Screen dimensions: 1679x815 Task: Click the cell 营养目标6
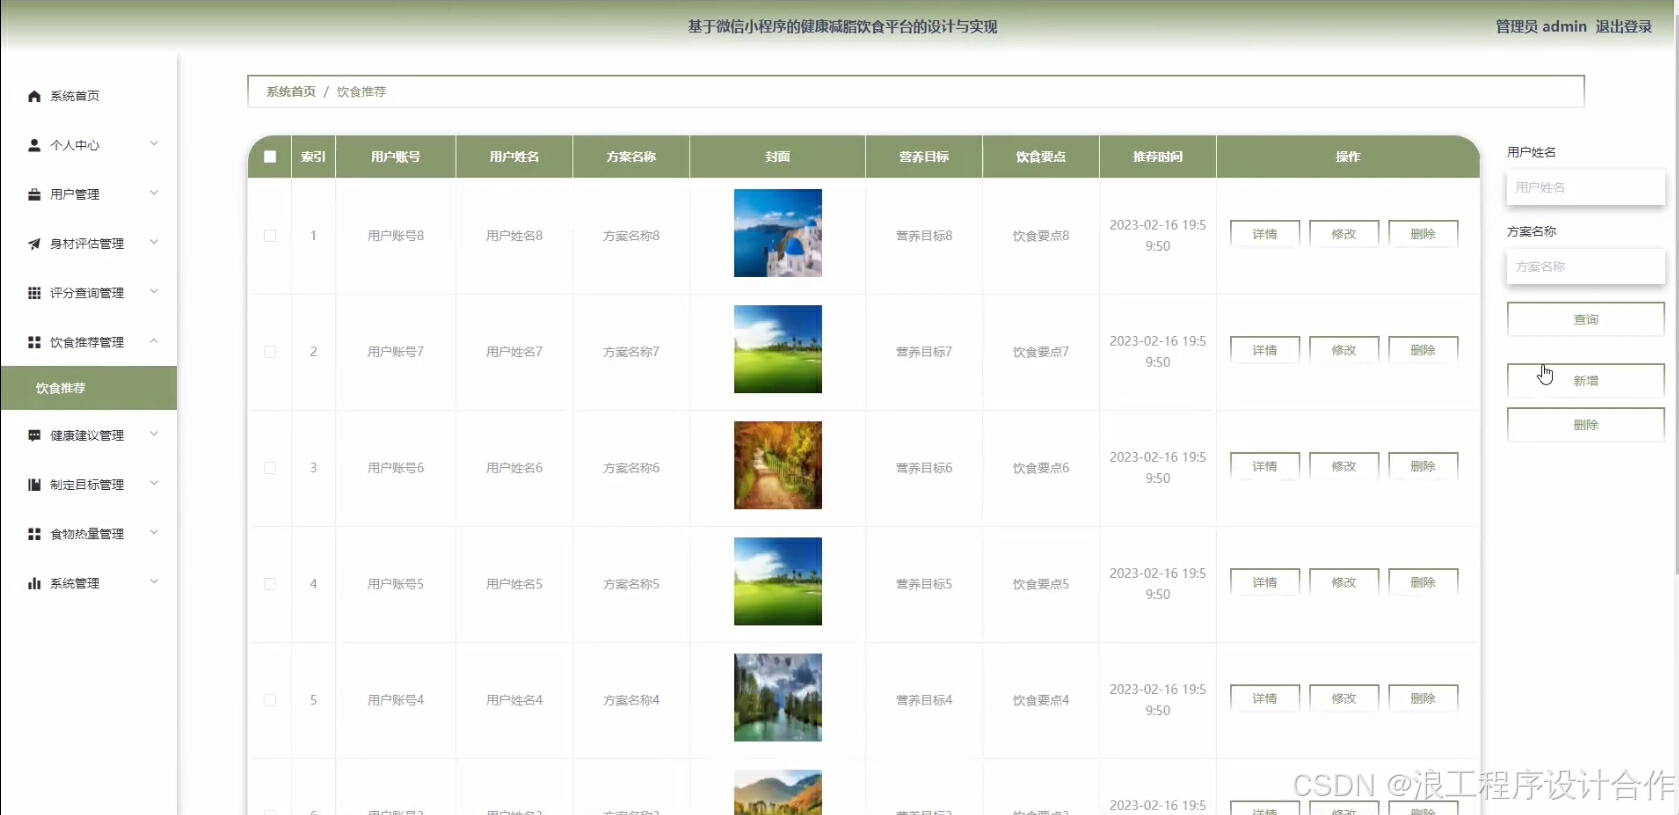[x=924, y=468]
